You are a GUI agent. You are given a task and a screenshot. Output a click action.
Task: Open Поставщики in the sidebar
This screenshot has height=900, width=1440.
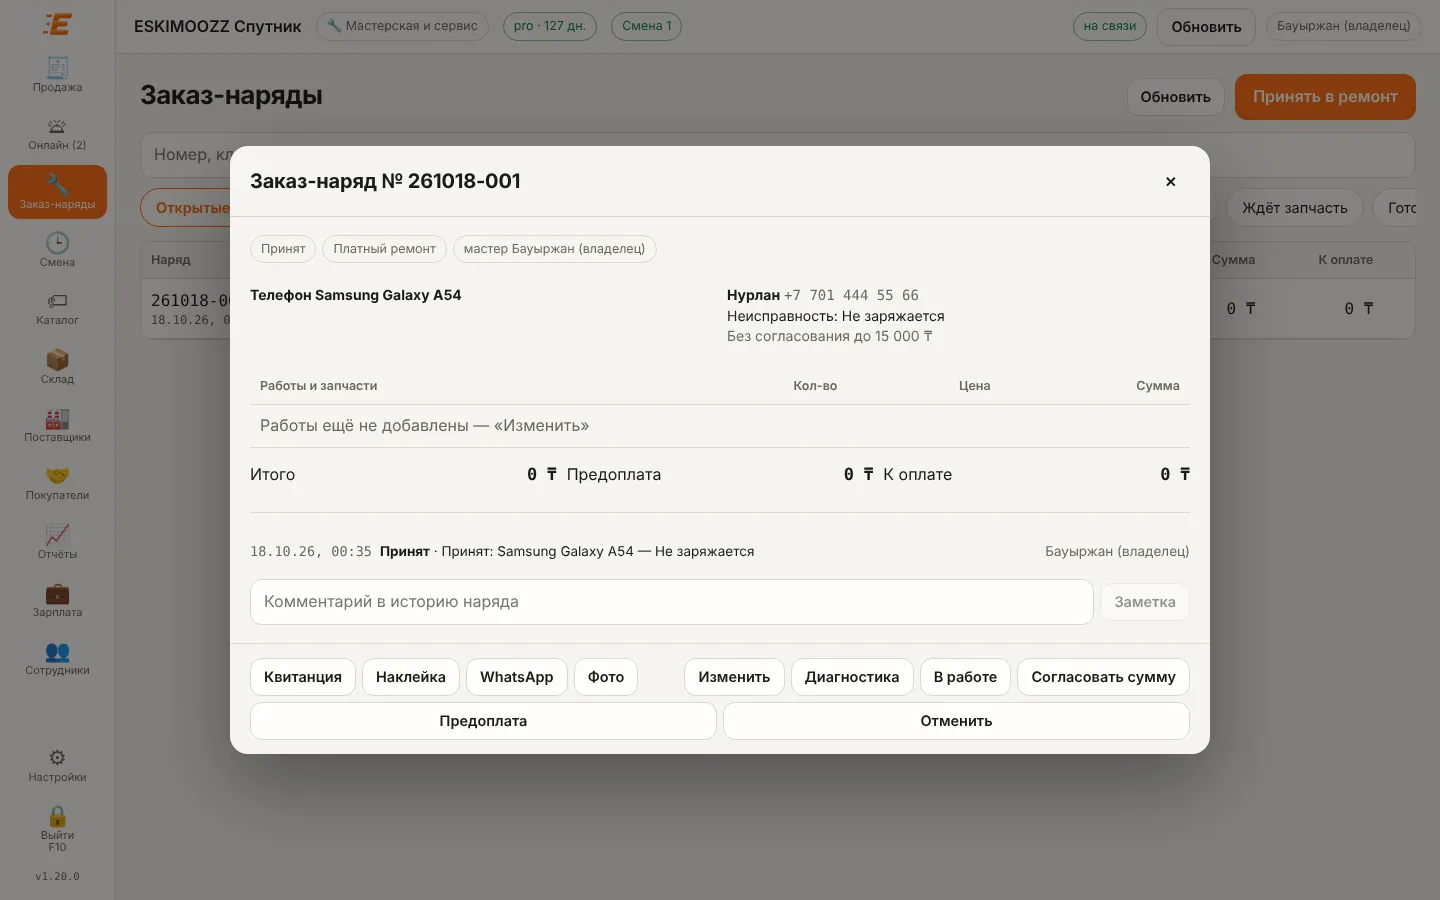click(x=57, y=425)
